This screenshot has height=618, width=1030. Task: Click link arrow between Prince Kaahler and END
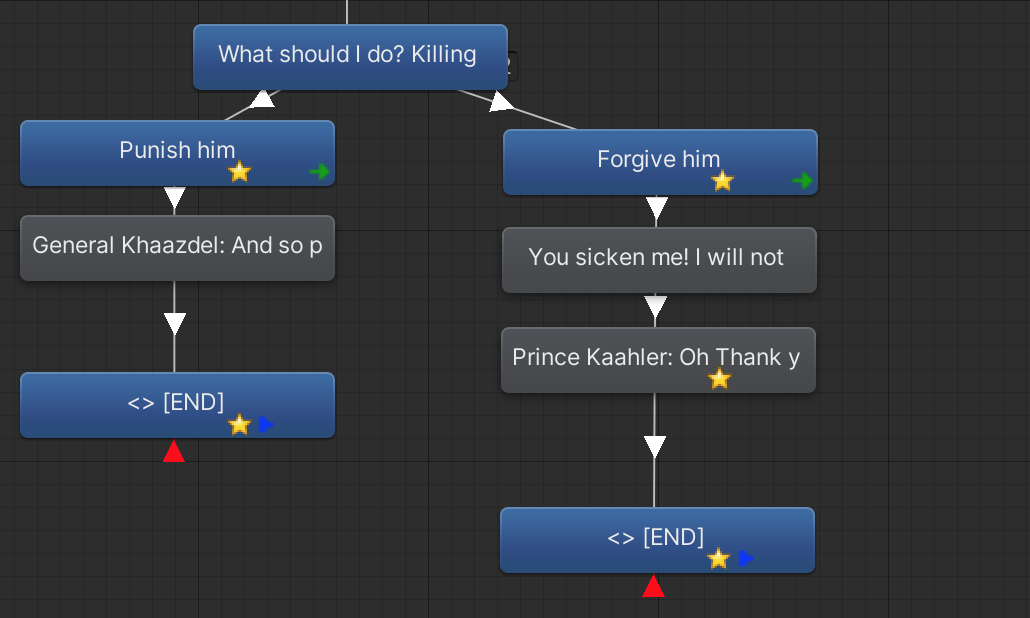coord(654,447)
